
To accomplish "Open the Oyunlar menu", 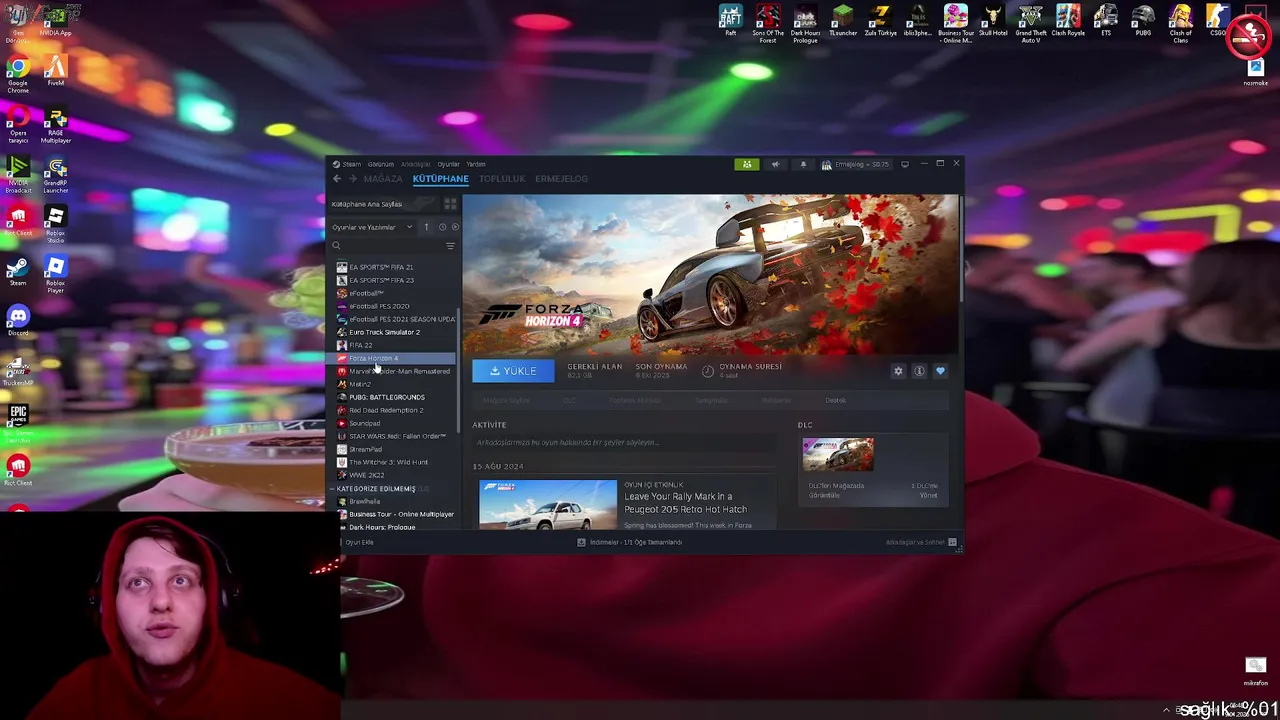I will (x=448, y=164).
